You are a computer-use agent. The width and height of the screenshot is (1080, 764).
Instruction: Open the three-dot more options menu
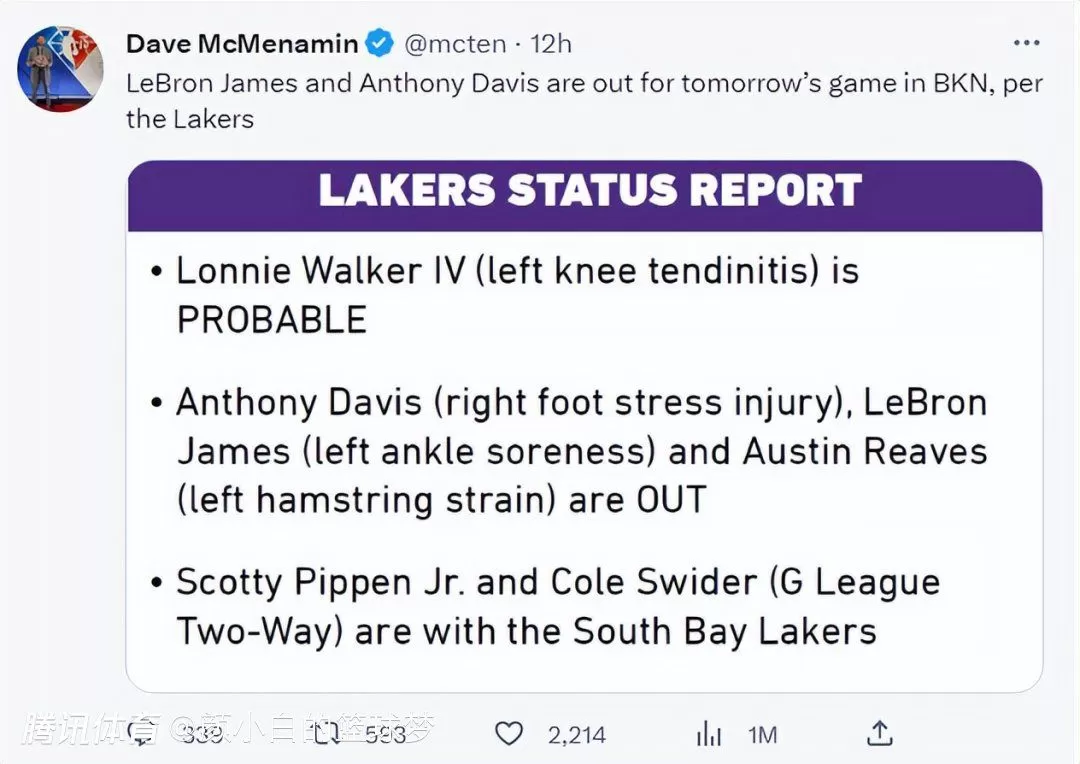(x=1026, y=43)
